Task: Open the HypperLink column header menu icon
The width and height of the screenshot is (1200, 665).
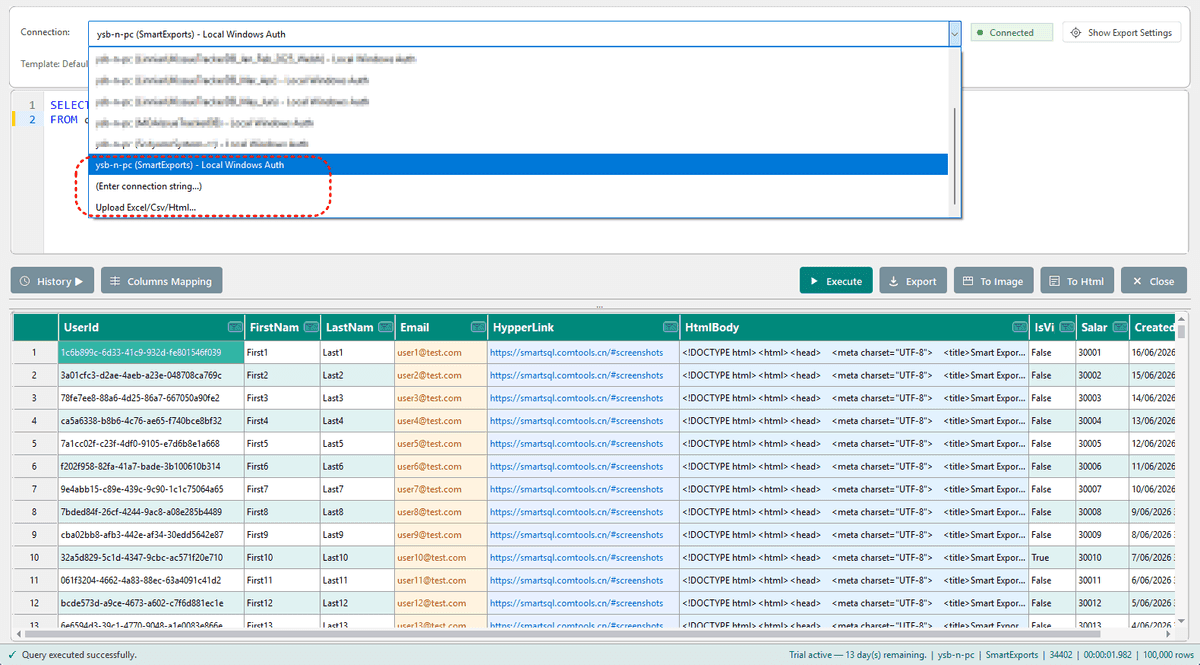Action: [669, 327]
